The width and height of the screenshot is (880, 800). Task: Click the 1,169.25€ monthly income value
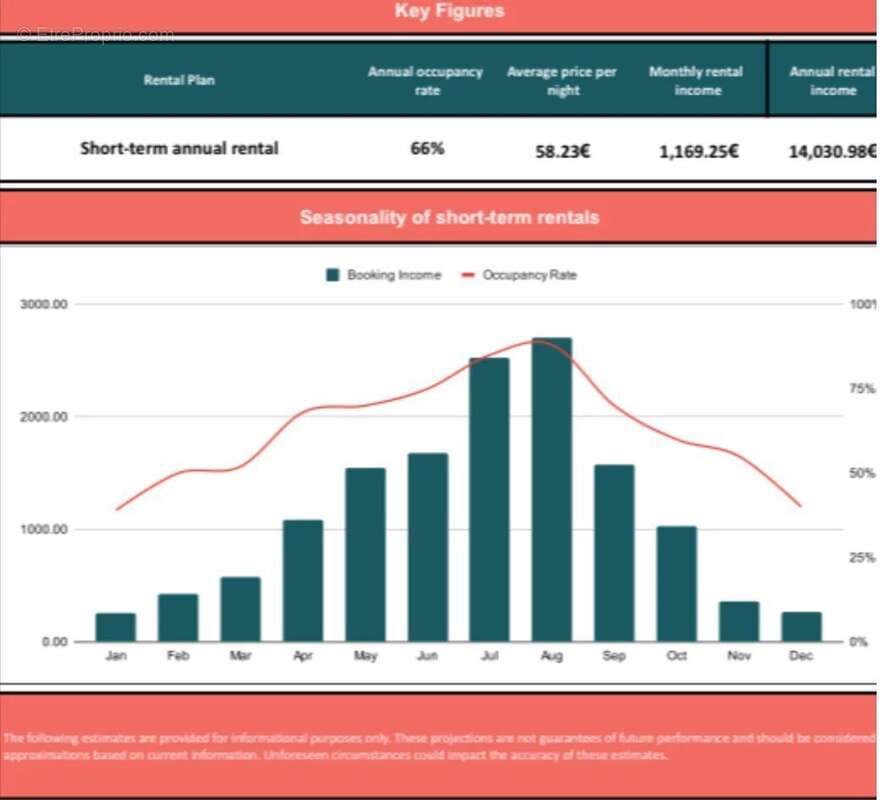(699, 152)
